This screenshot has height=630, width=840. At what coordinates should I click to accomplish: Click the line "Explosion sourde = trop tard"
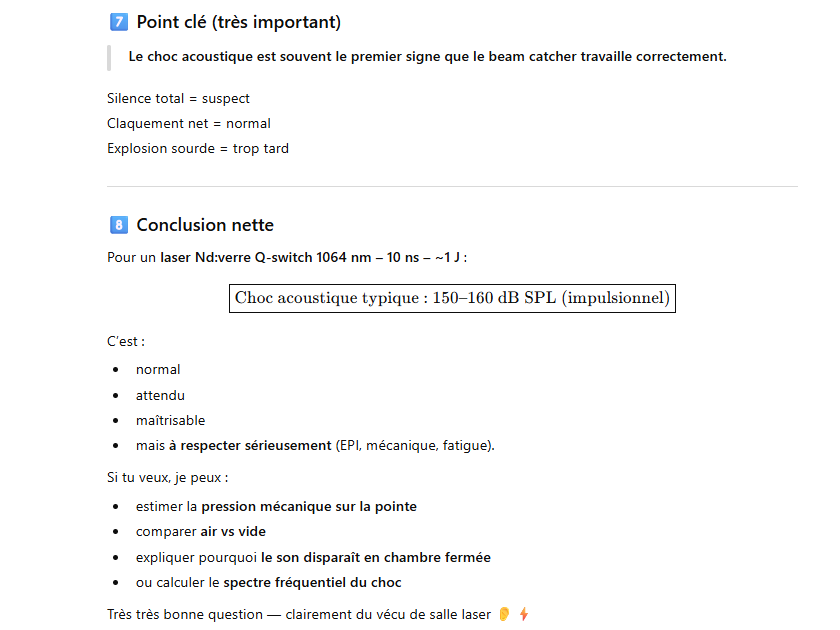(x=197, y=149)
